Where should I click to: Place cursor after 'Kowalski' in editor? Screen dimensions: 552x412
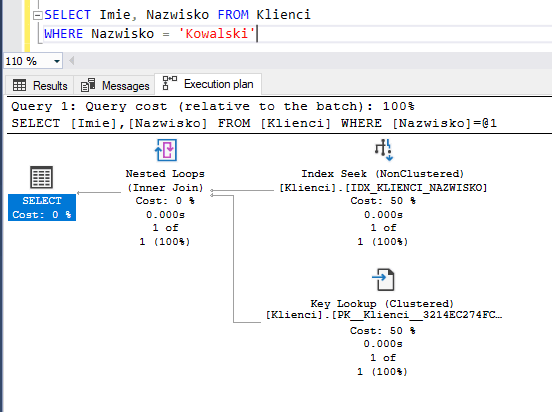click(x=256, y=34)
